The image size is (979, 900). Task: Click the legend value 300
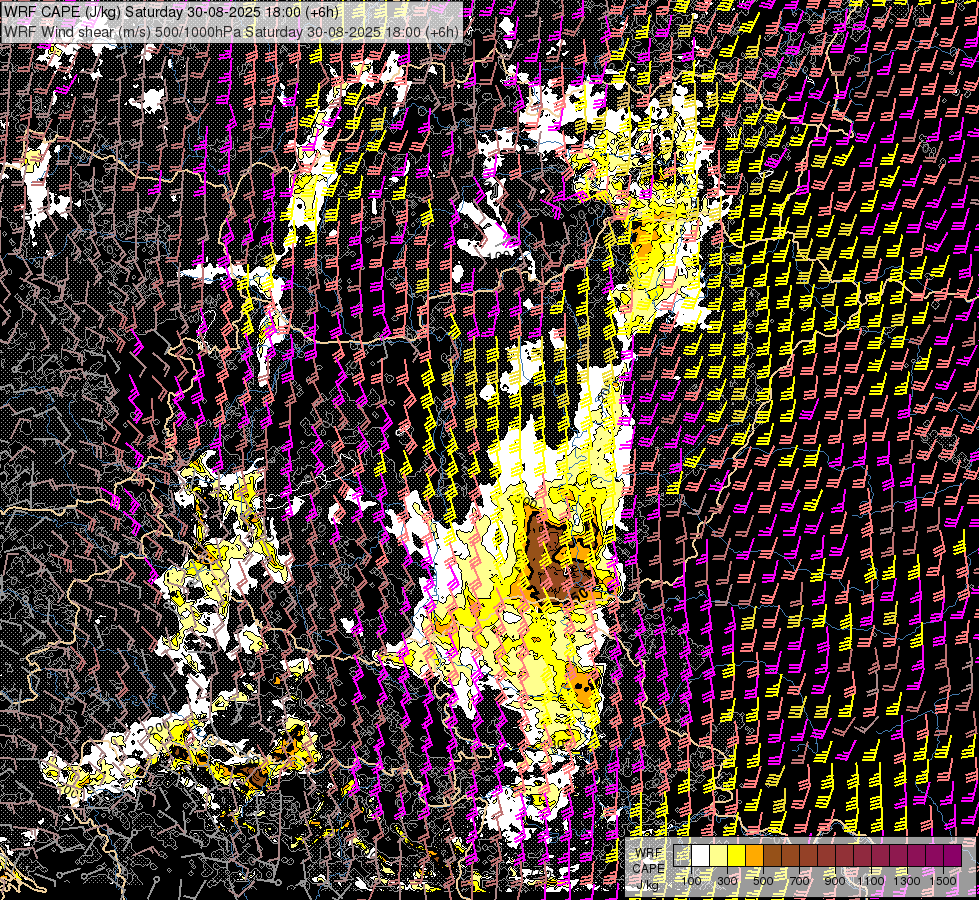727,881
